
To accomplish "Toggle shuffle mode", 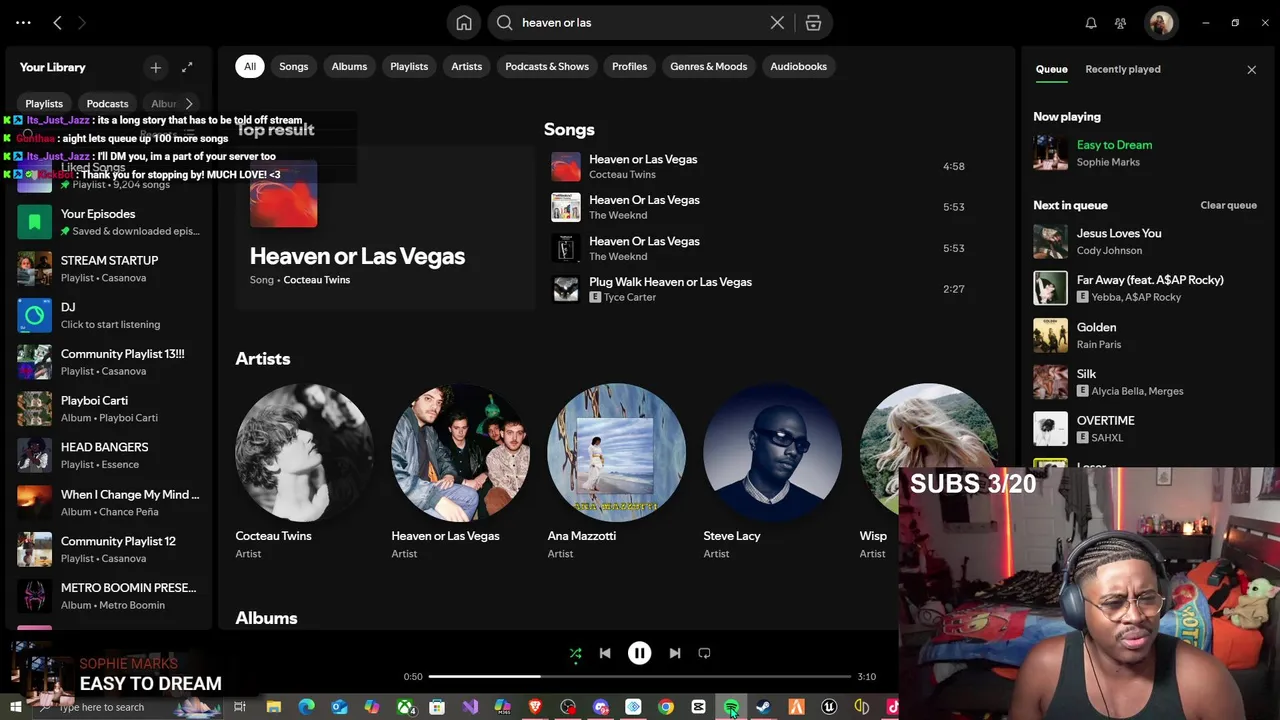I will coord(575,653).
